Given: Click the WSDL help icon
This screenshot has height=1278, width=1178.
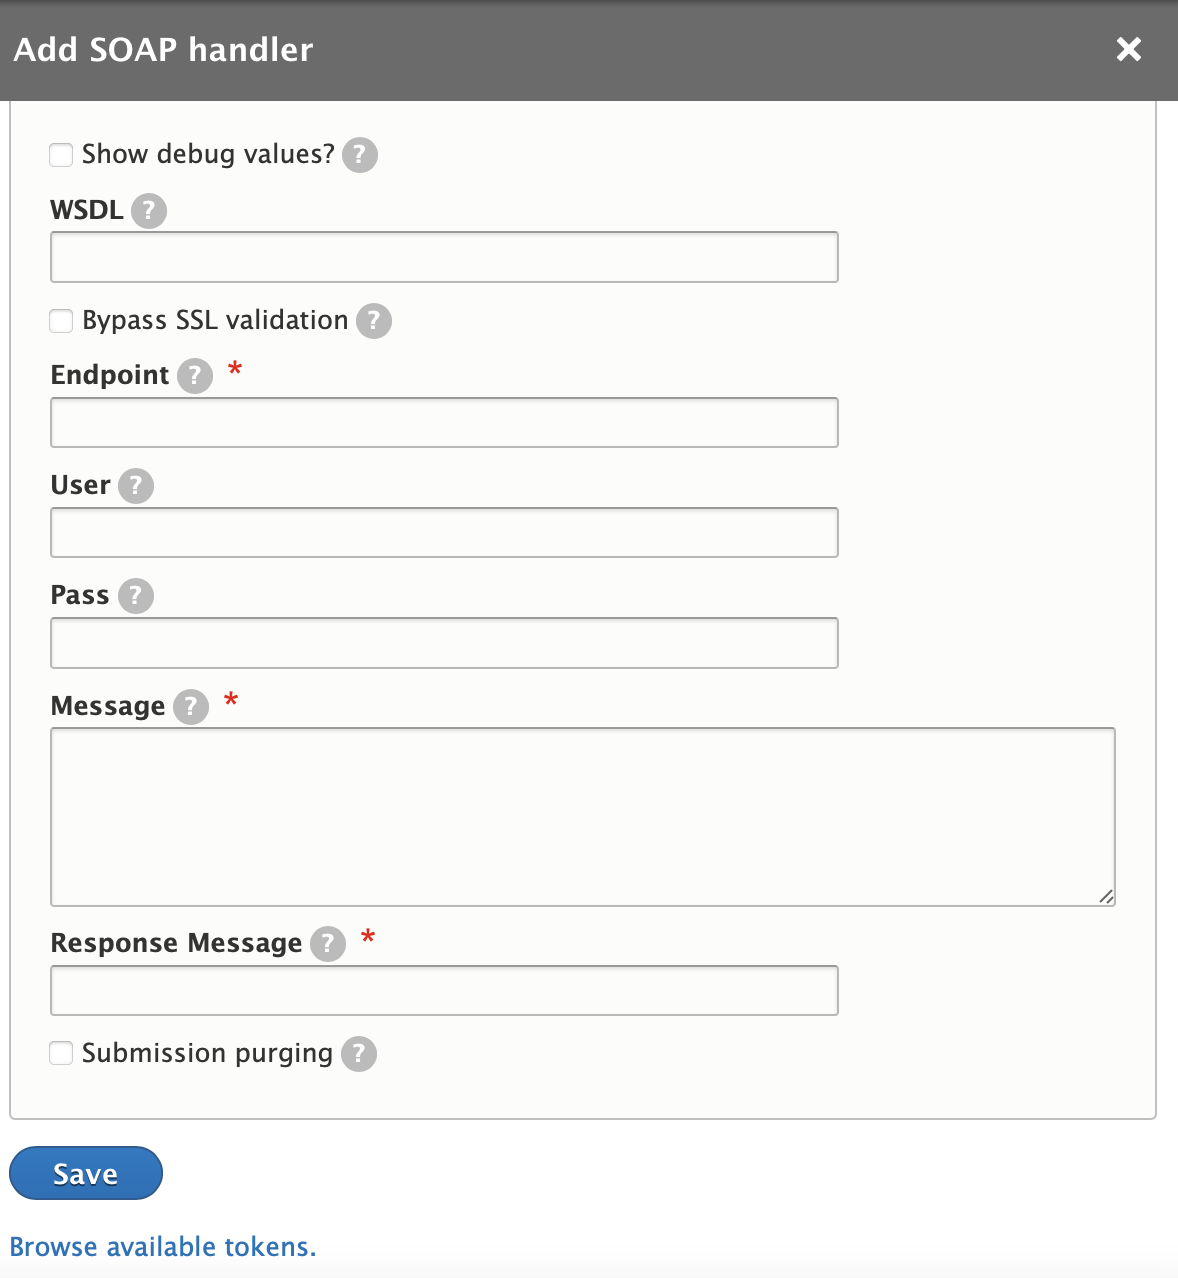Looking at the screenshot, I should click(x=149, y=211).
